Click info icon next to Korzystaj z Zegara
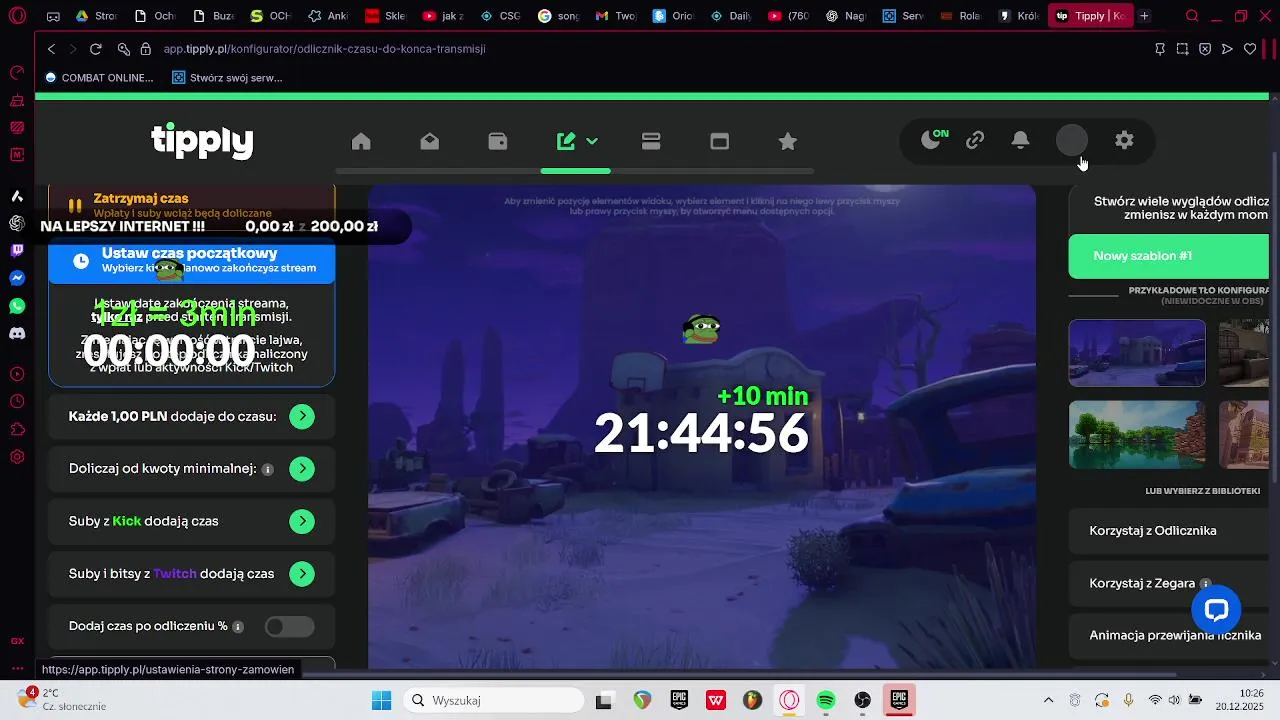 point(1205,584)
